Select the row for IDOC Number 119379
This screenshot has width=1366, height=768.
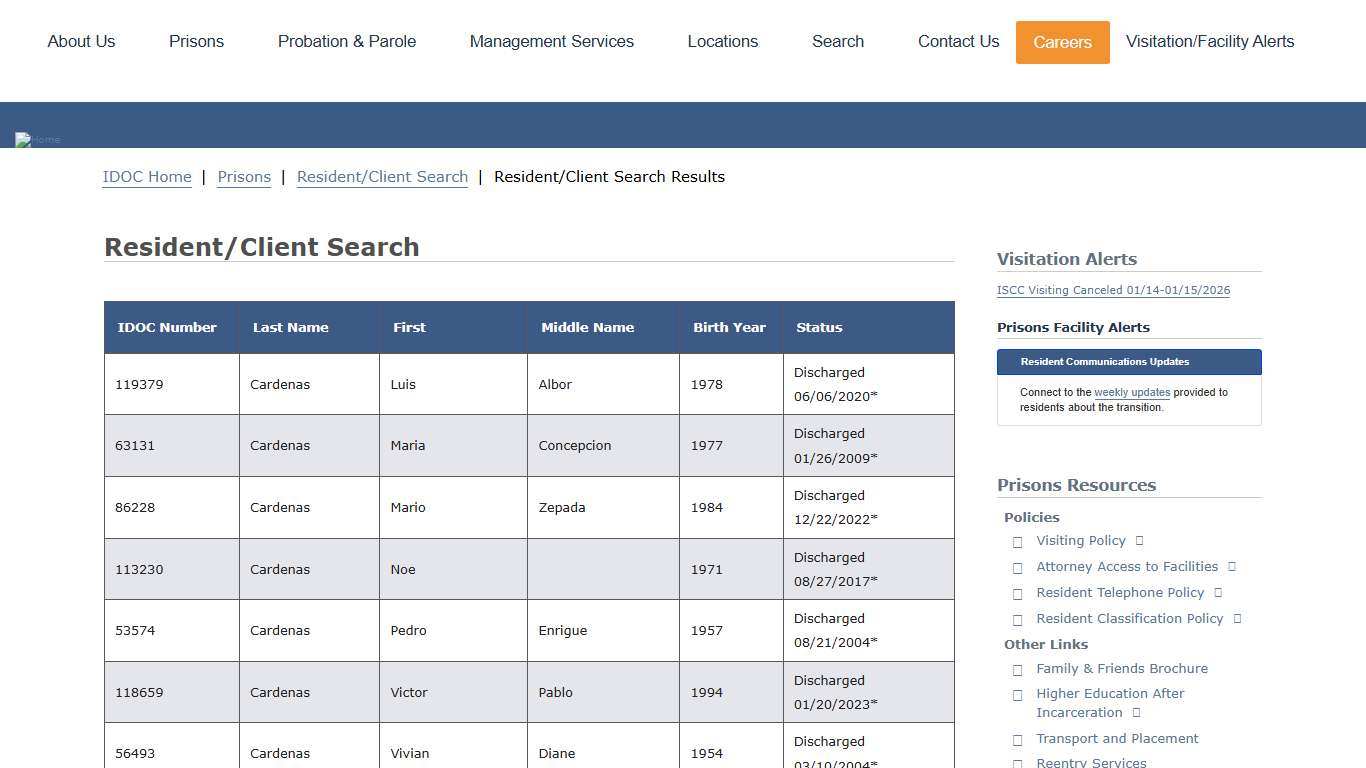529,384
